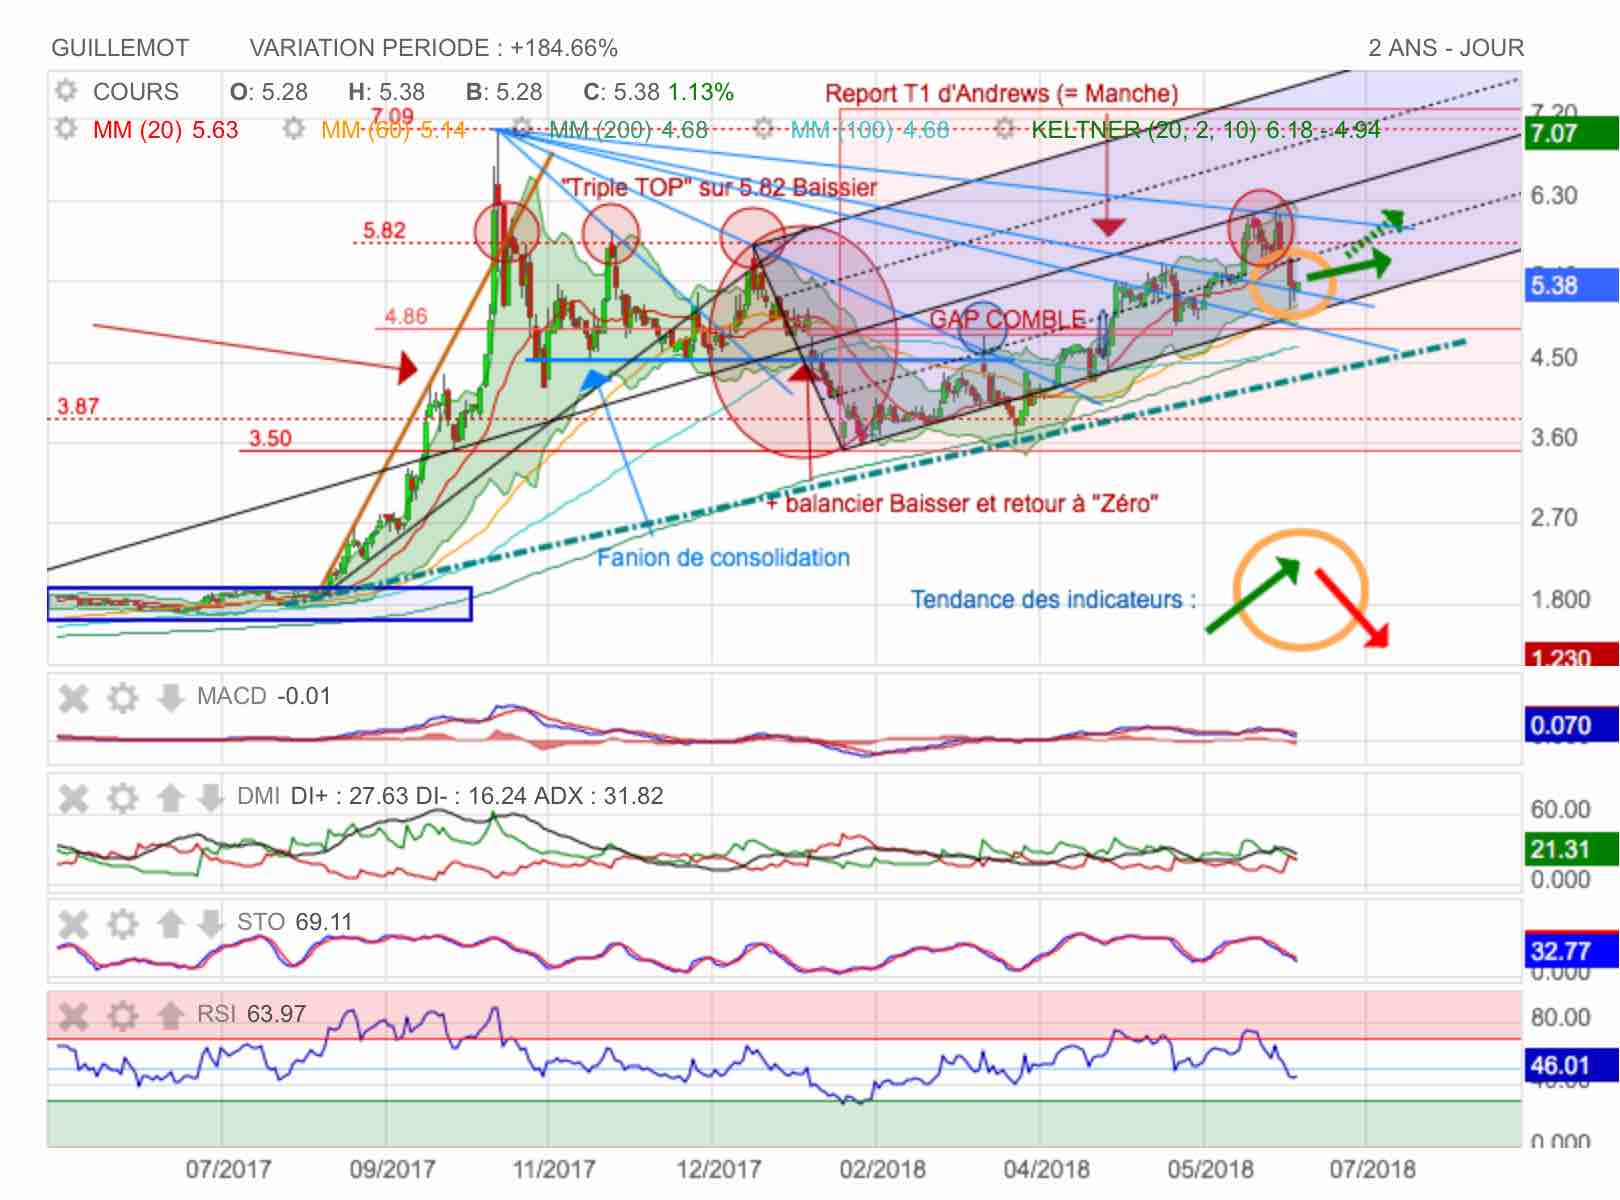Click the high price H: 5.38 value
Screen dimensions: 1620x1200
[386, 92]
